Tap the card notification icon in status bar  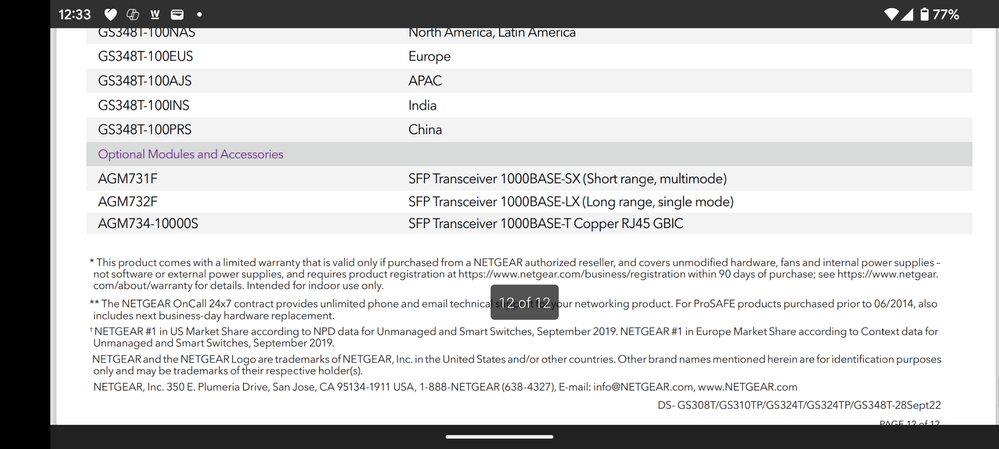[177, 14]
